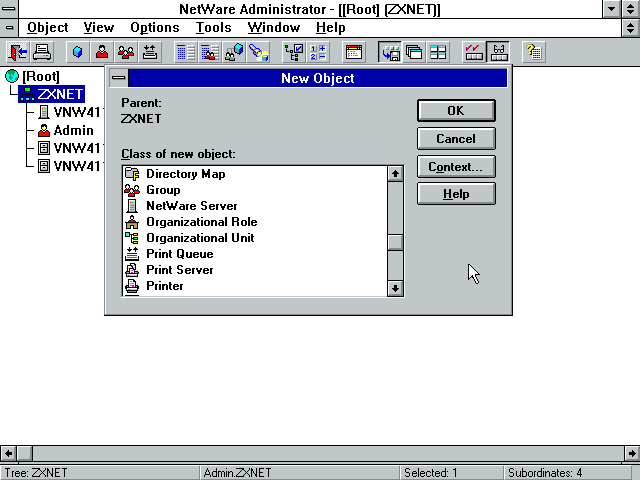Select Directory Map text in class list
Viewport: 640px width, 480px height.
[x=186, y=174]
